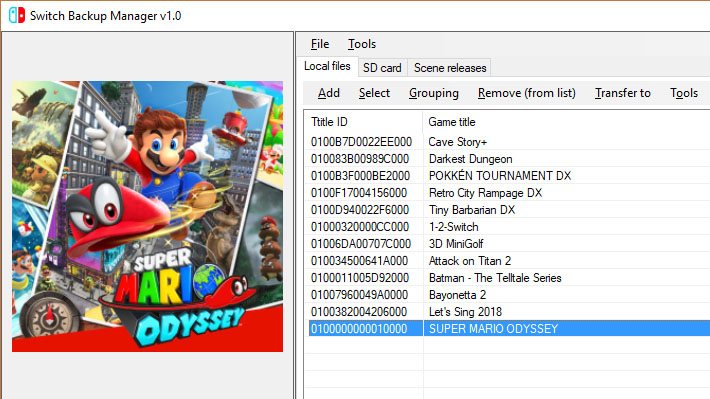Switch to the Local files tab
The image size is (710, 399).
[x=327, y=66]
